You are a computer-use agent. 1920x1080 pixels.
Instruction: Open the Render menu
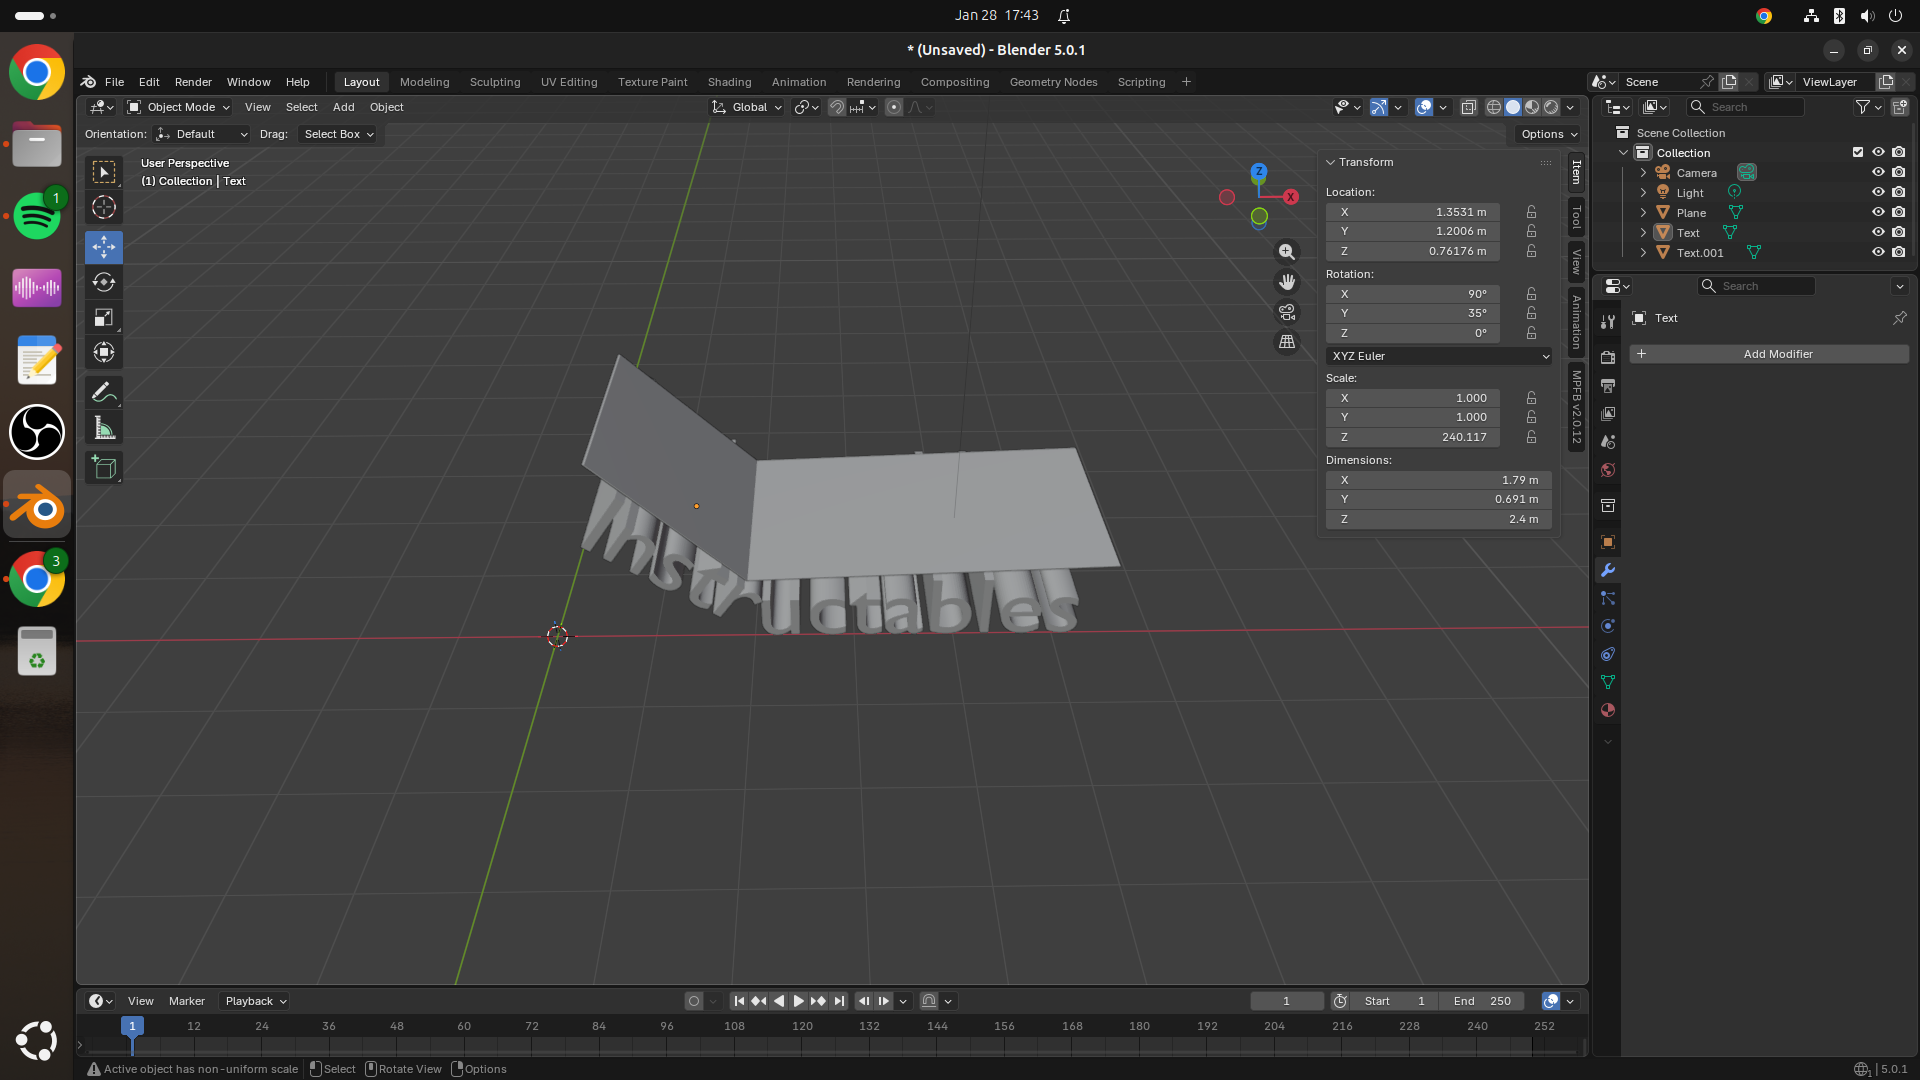(193, 82)
